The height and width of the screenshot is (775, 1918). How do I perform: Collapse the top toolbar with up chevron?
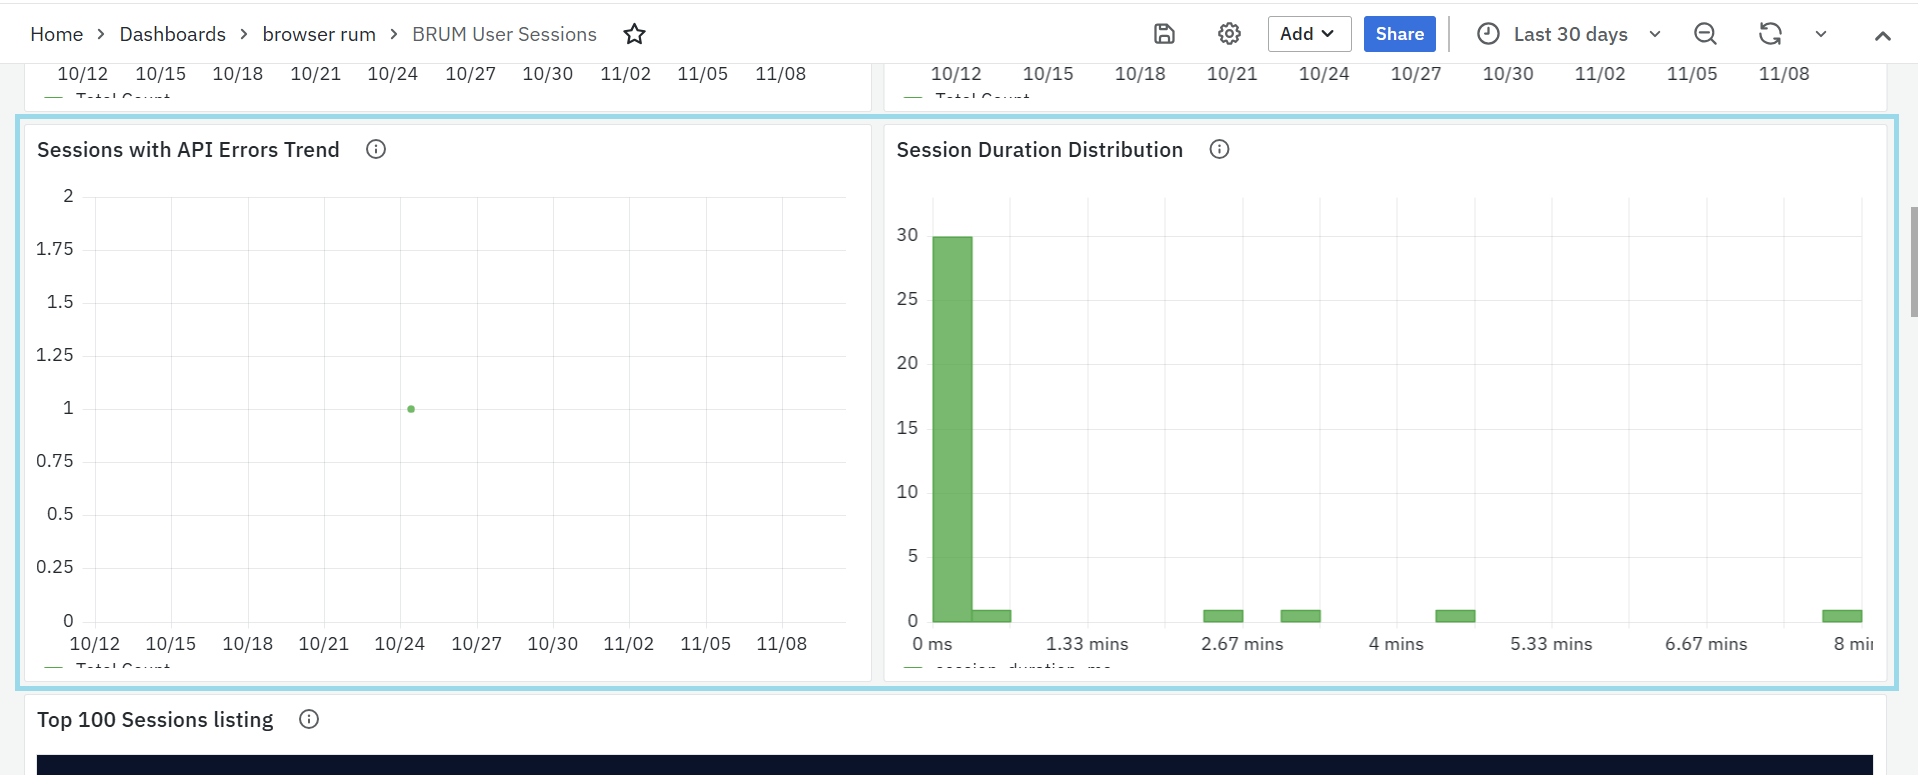(1882, 35)
